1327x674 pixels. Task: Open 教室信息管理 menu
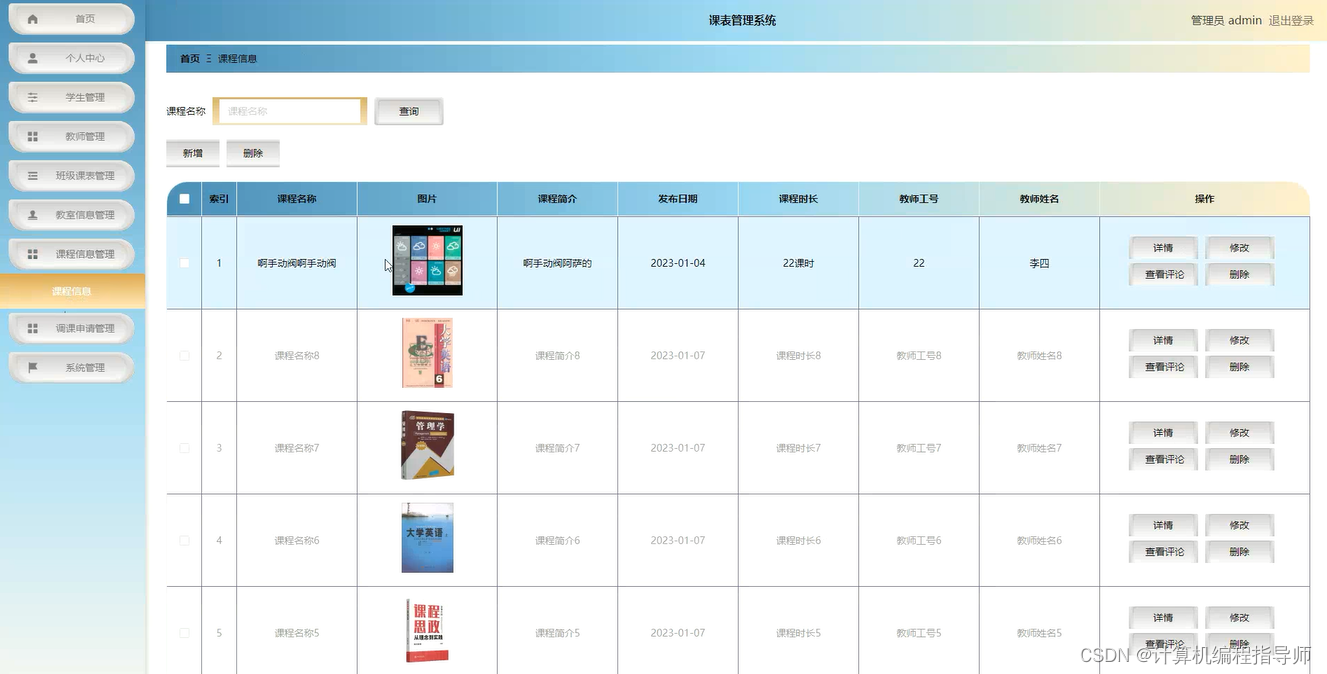pos(71,214)
